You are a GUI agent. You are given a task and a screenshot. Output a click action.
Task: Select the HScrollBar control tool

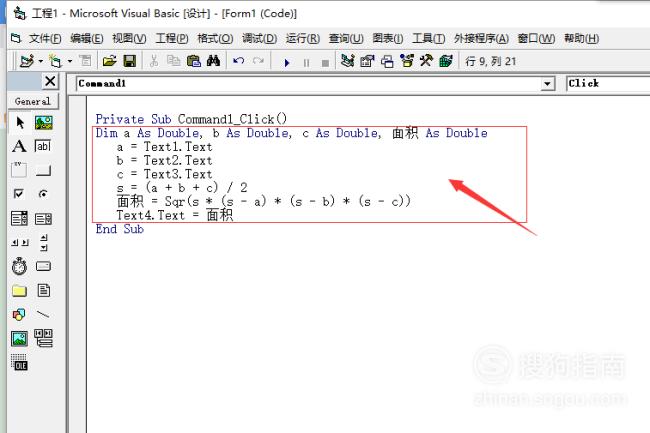[x=20, y=242]
